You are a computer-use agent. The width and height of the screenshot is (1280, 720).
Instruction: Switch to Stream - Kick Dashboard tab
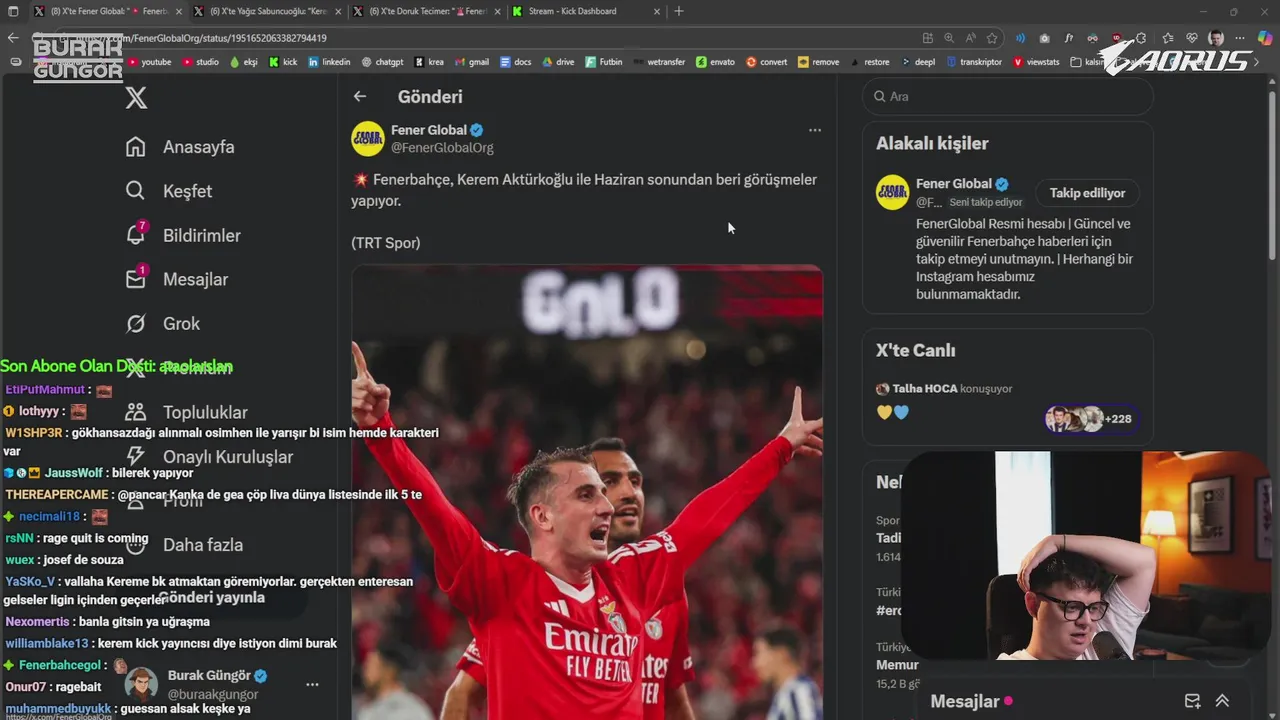[585, 11]
